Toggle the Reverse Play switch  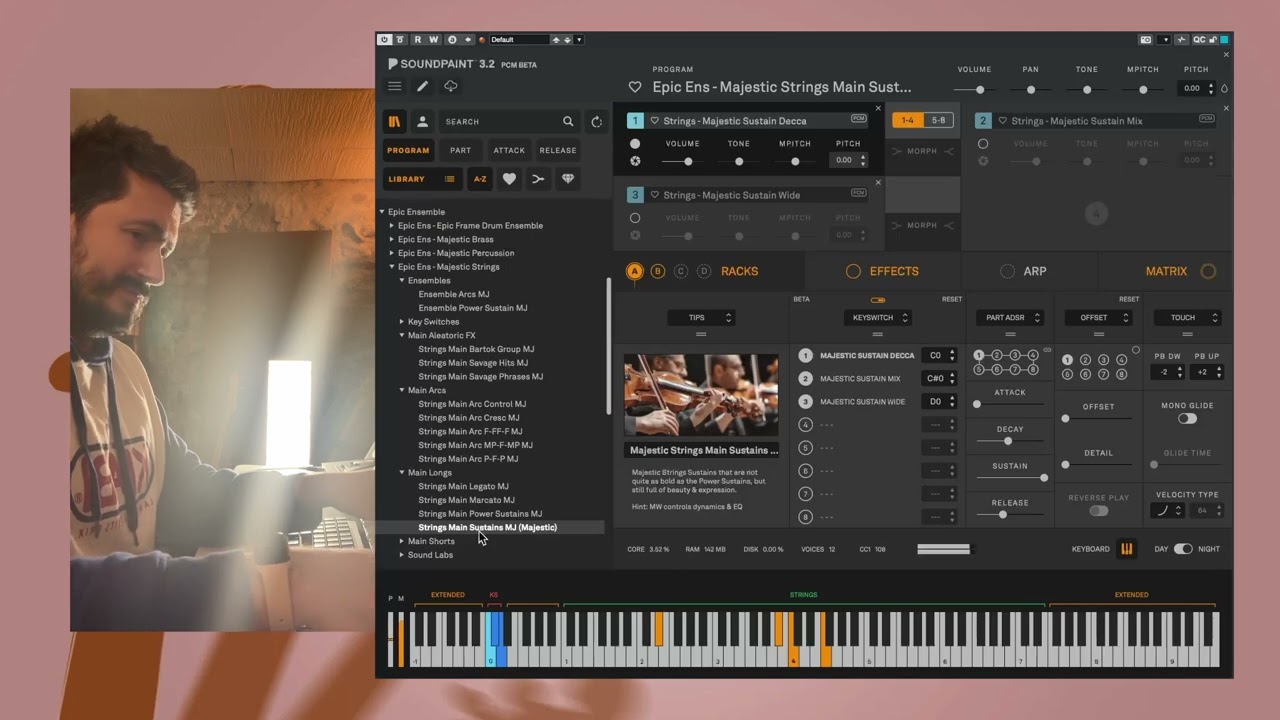coord(1099,511)
